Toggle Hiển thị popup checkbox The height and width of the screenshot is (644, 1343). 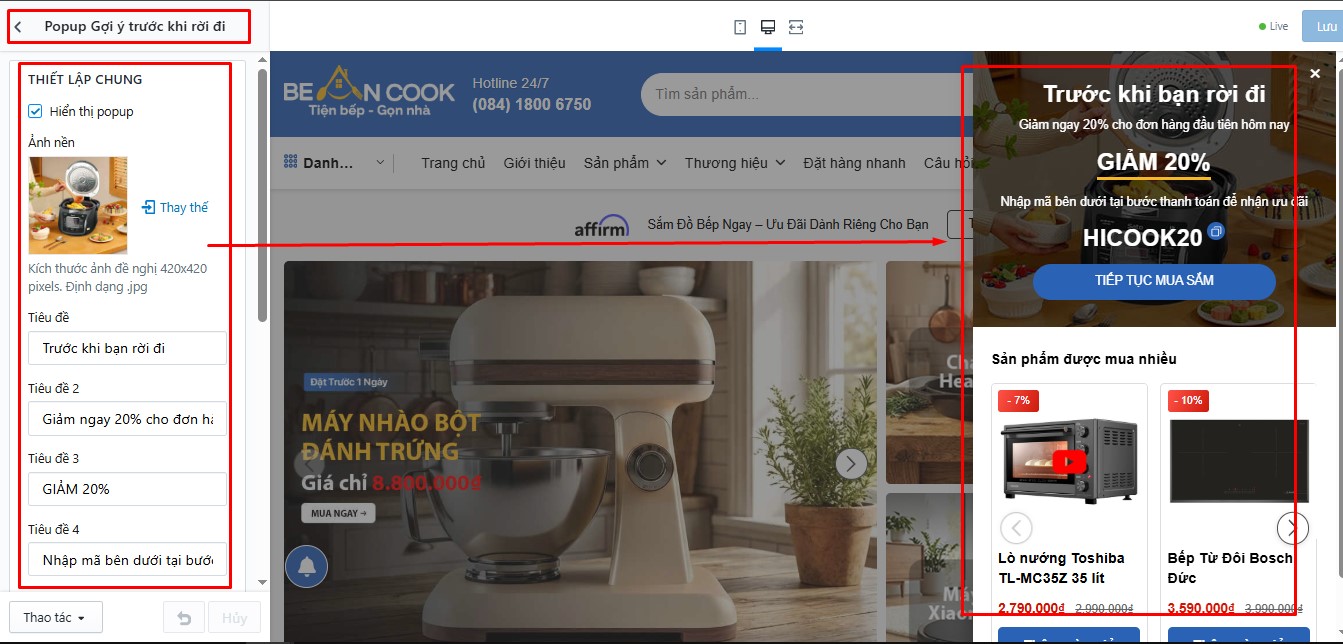tap(36, 111)
